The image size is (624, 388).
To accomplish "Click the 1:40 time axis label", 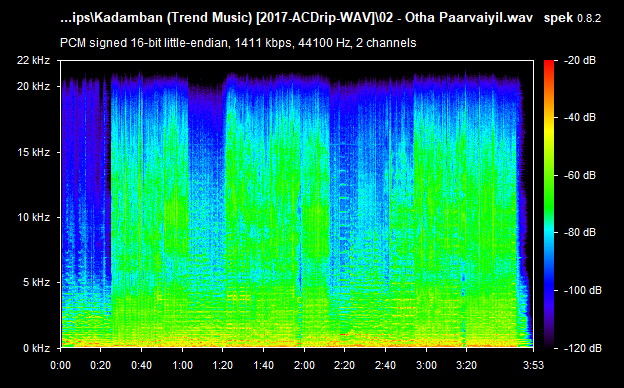I will tap(263, 365).
